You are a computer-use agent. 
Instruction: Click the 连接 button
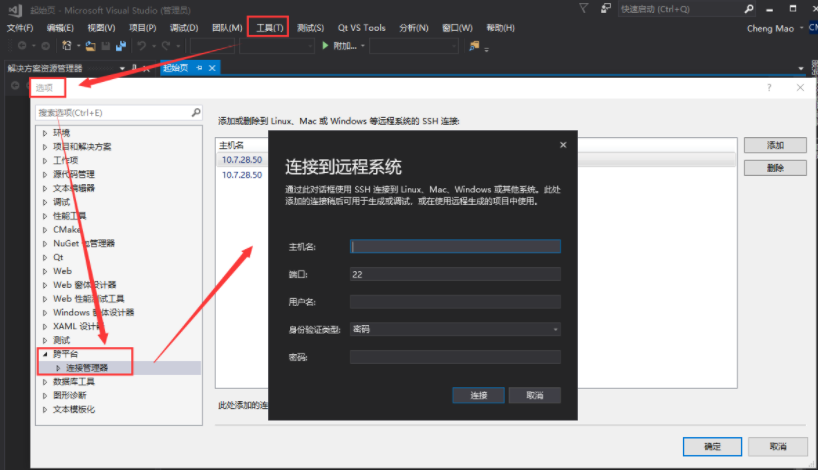coord(478,395)
